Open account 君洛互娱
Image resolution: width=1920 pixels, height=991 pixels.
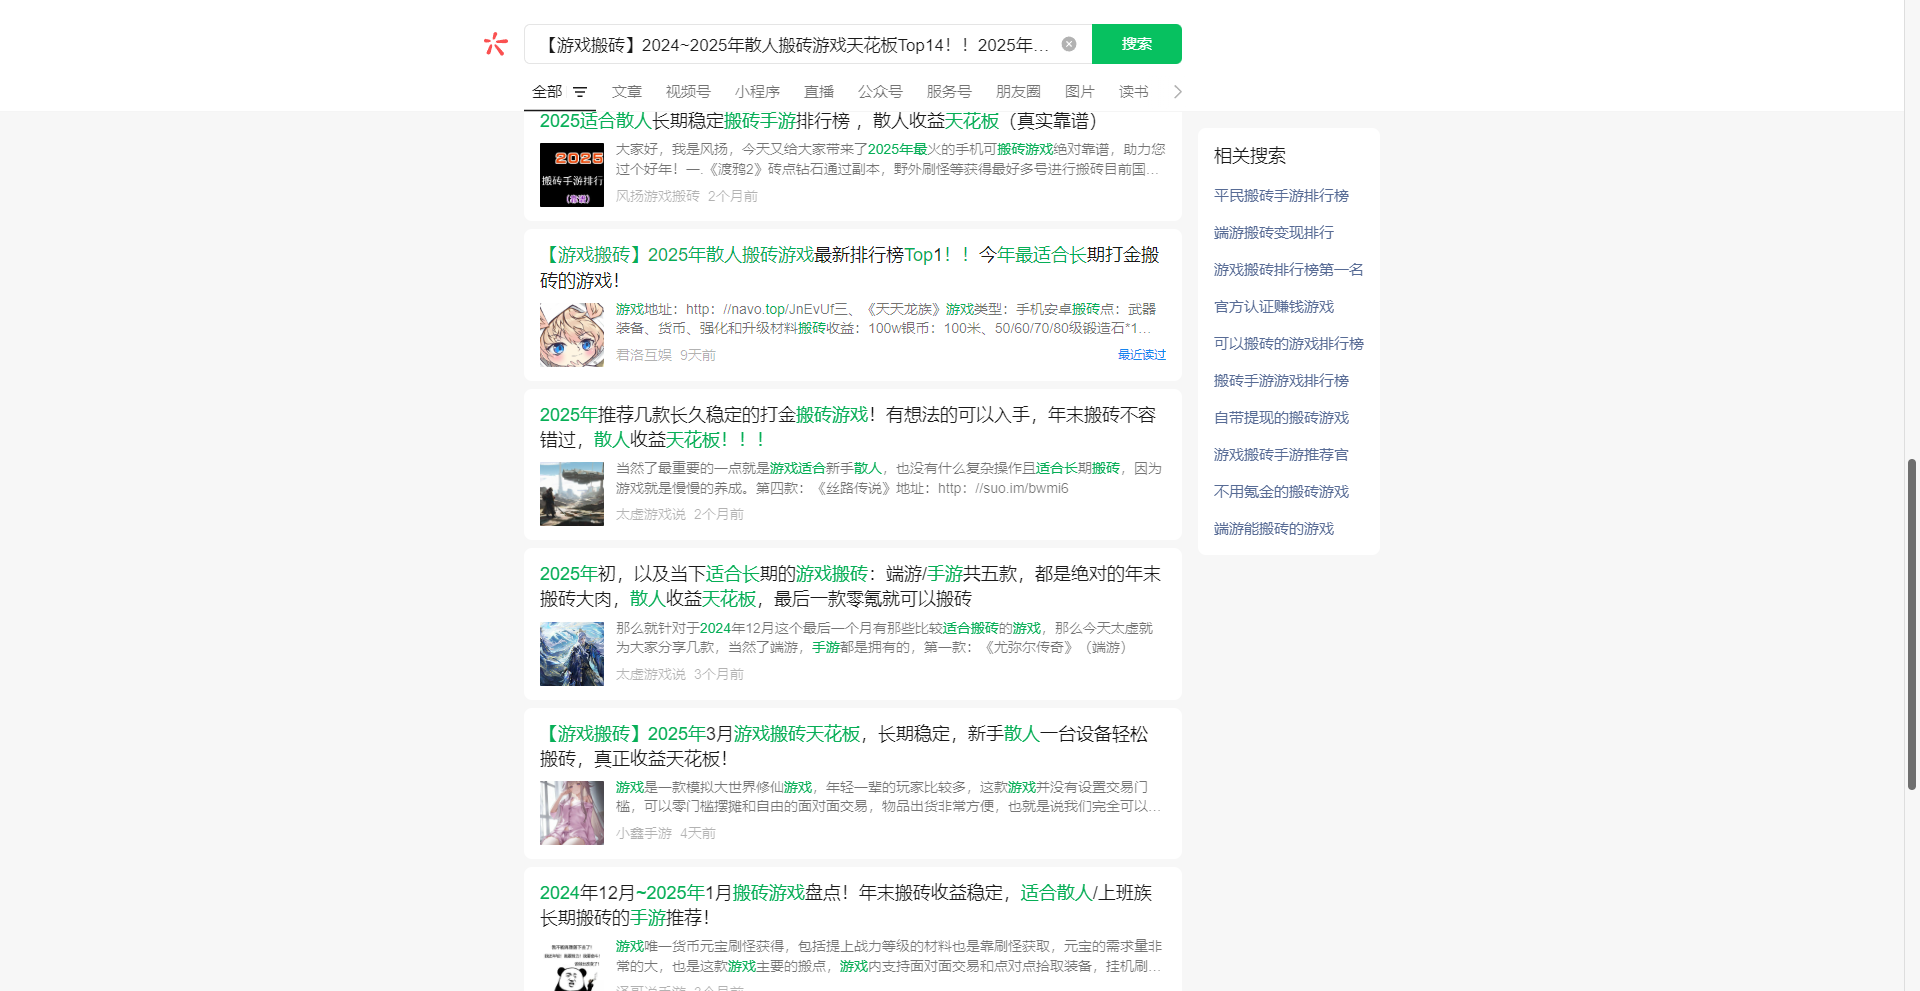(x=644, y=355)
